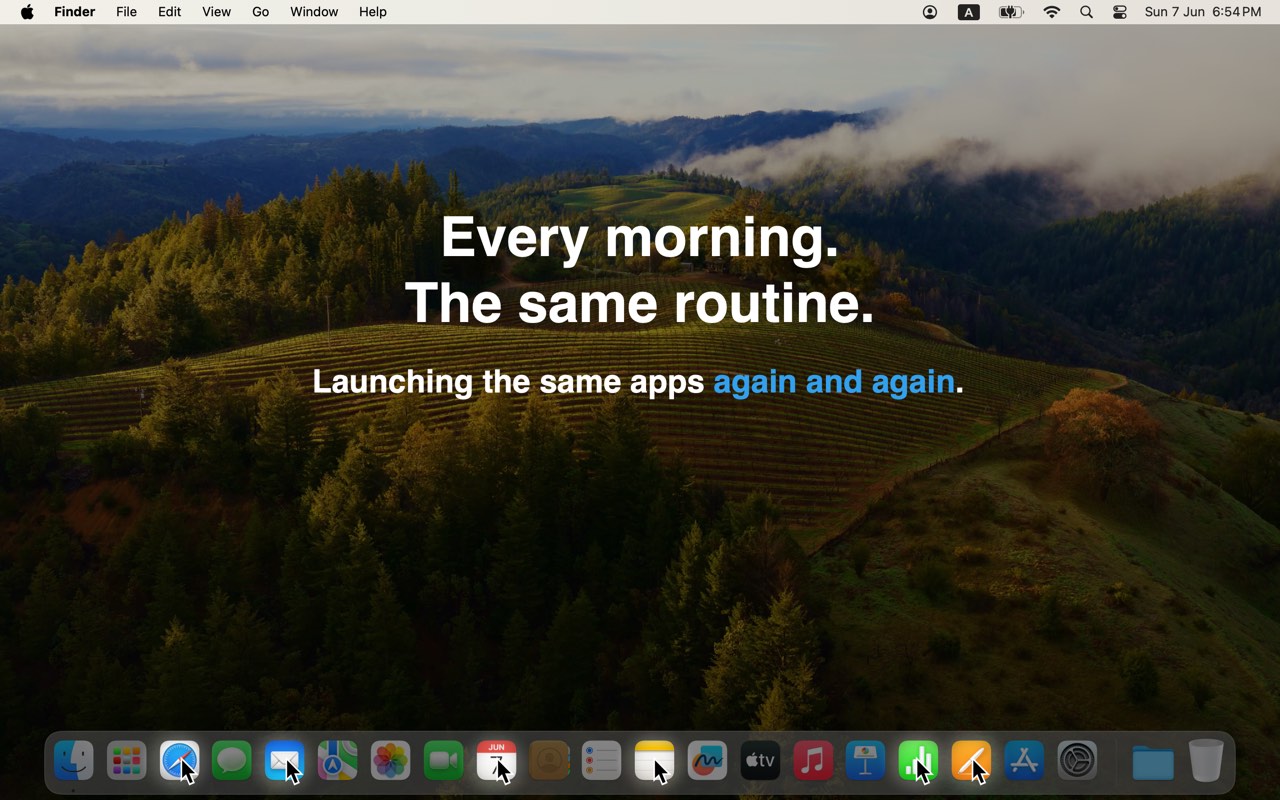Launch Safari from the Dock
The height and width of the screenshot is (800, 1280).
180,762
